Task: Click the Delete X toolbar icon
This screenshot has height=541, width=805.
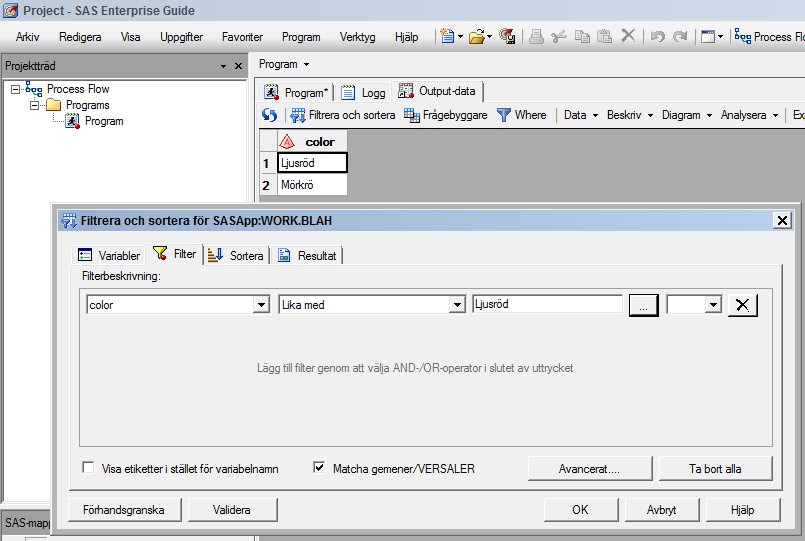Action: tap(628, 36)
